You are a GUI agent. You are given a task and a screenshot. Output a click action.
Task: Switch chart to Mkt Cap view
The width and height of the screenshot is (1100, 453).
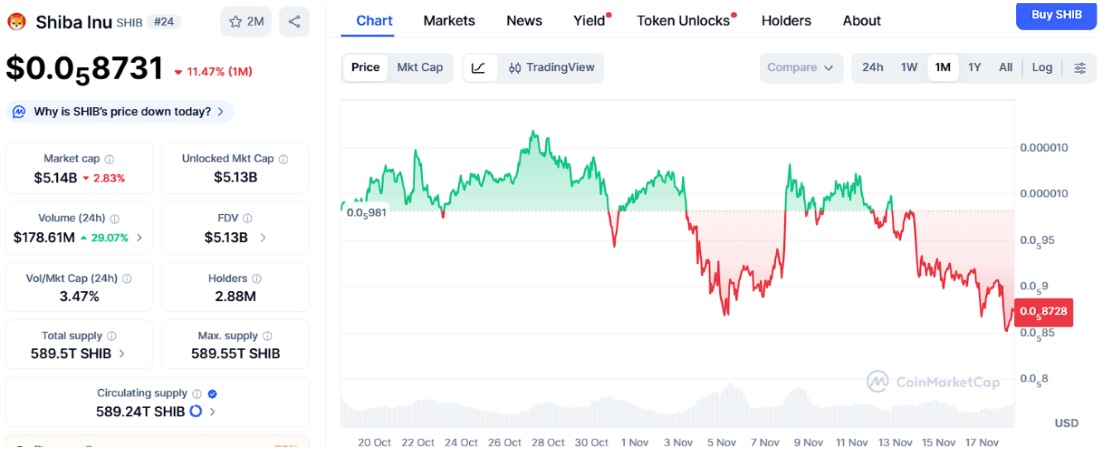click(420, 67)
